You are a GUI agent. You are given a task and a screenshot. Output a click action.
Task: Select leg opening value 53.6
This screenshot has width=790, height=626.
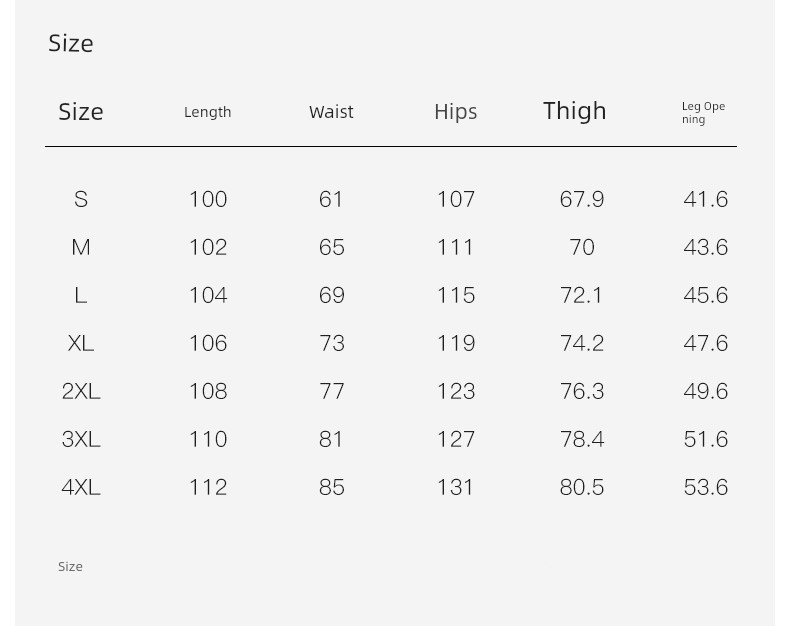tap(705, 487)
